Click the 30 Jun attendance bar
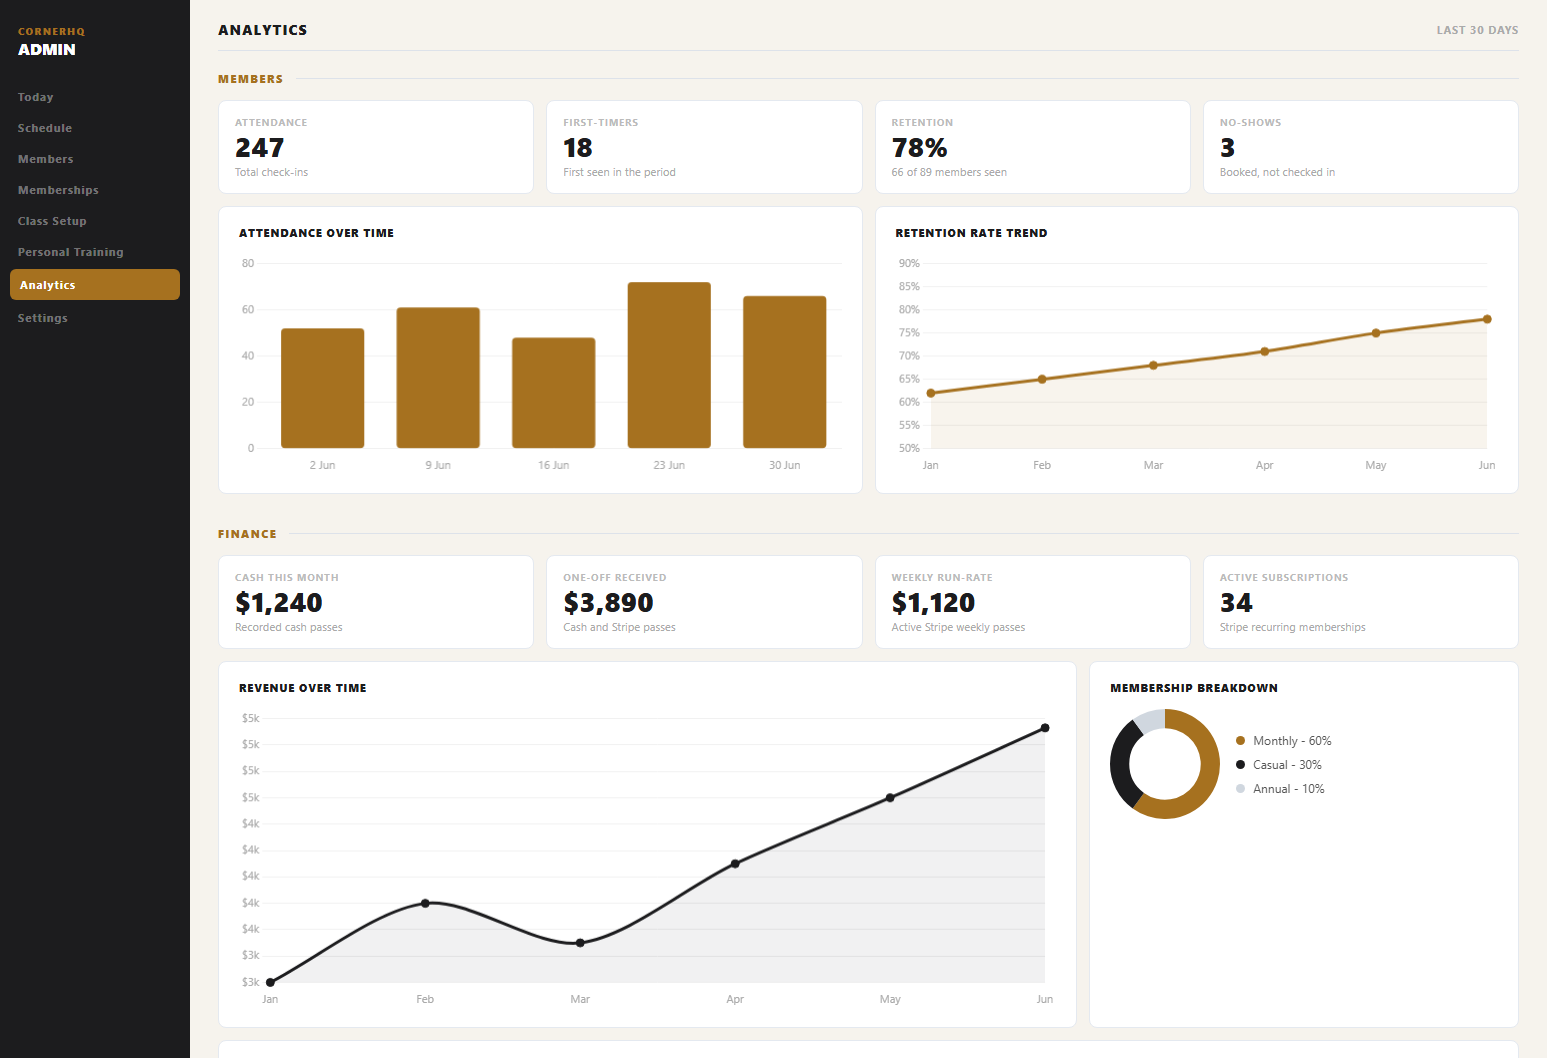Image resolution: width=1547 pixels, height=1058 pixels. tap(784, 372)
